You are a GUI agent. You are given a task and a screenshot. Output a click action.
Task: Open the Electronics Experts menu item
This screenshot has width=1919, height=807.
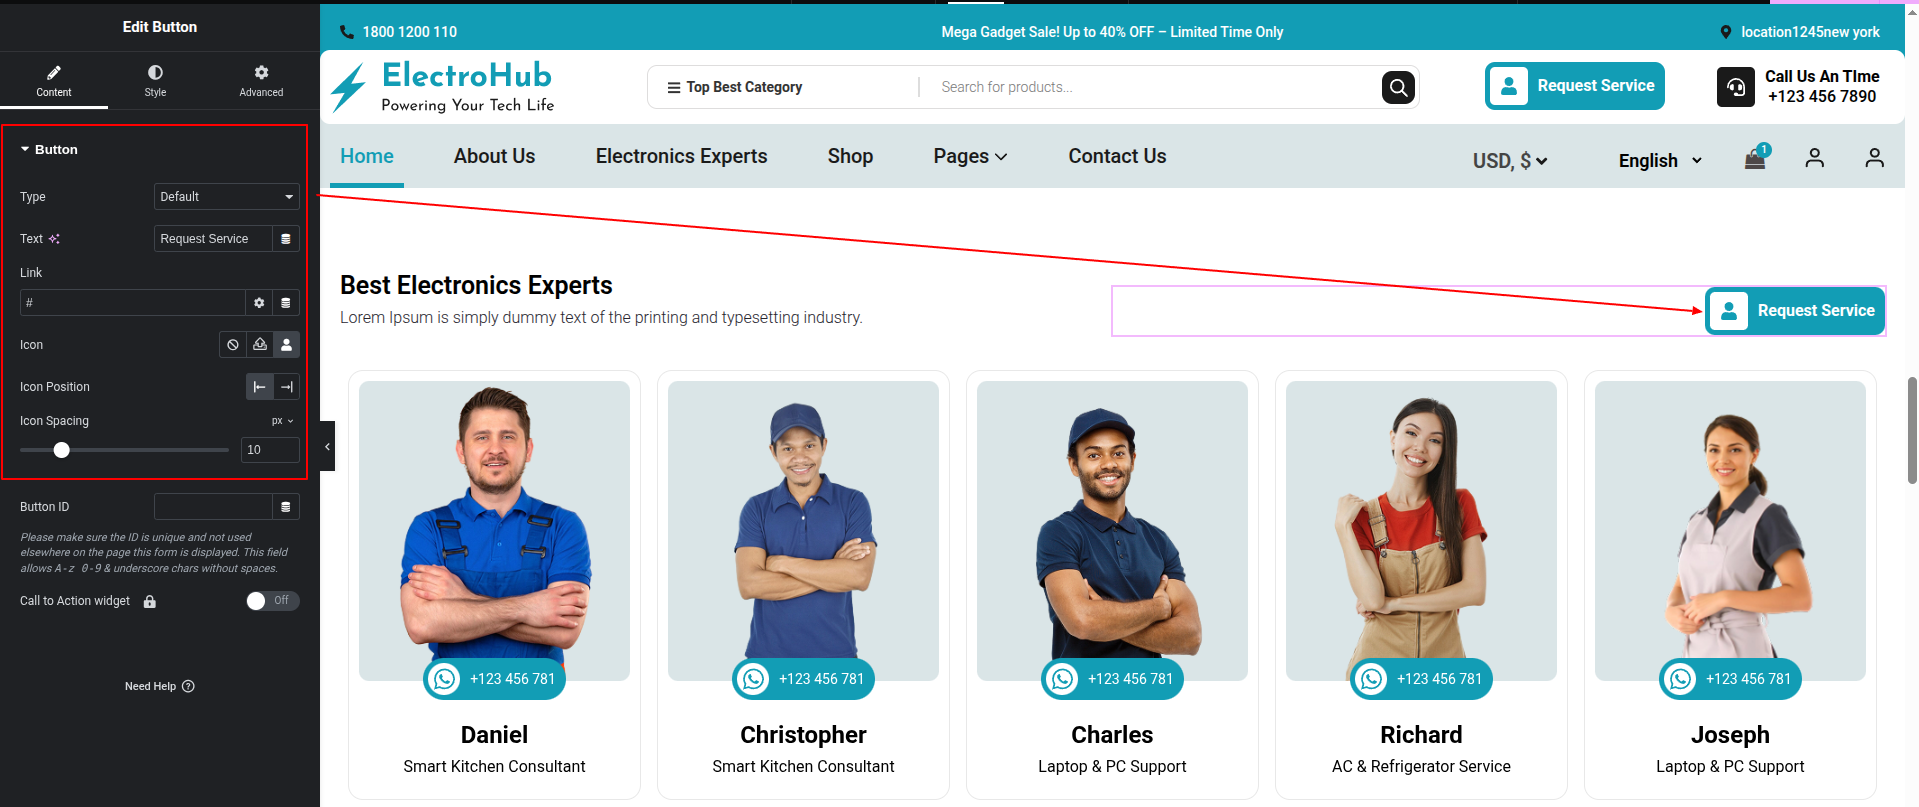(681, 156)
